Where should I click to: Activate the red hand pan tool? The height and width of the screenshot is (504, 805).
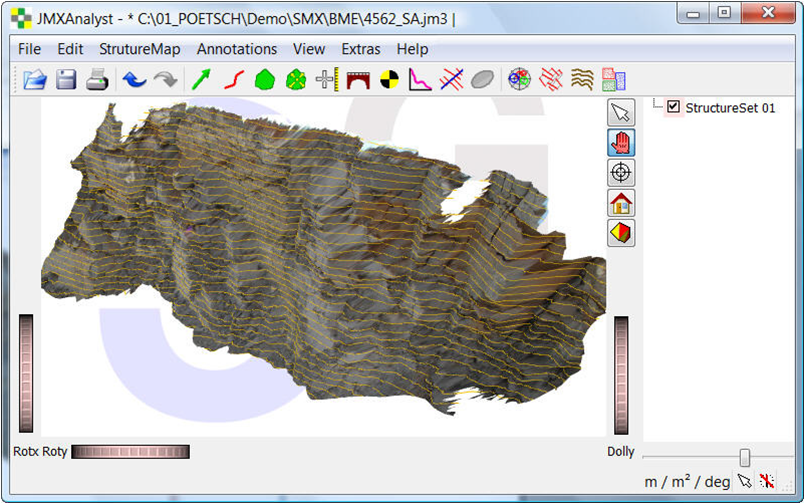(x=621, y=143)
